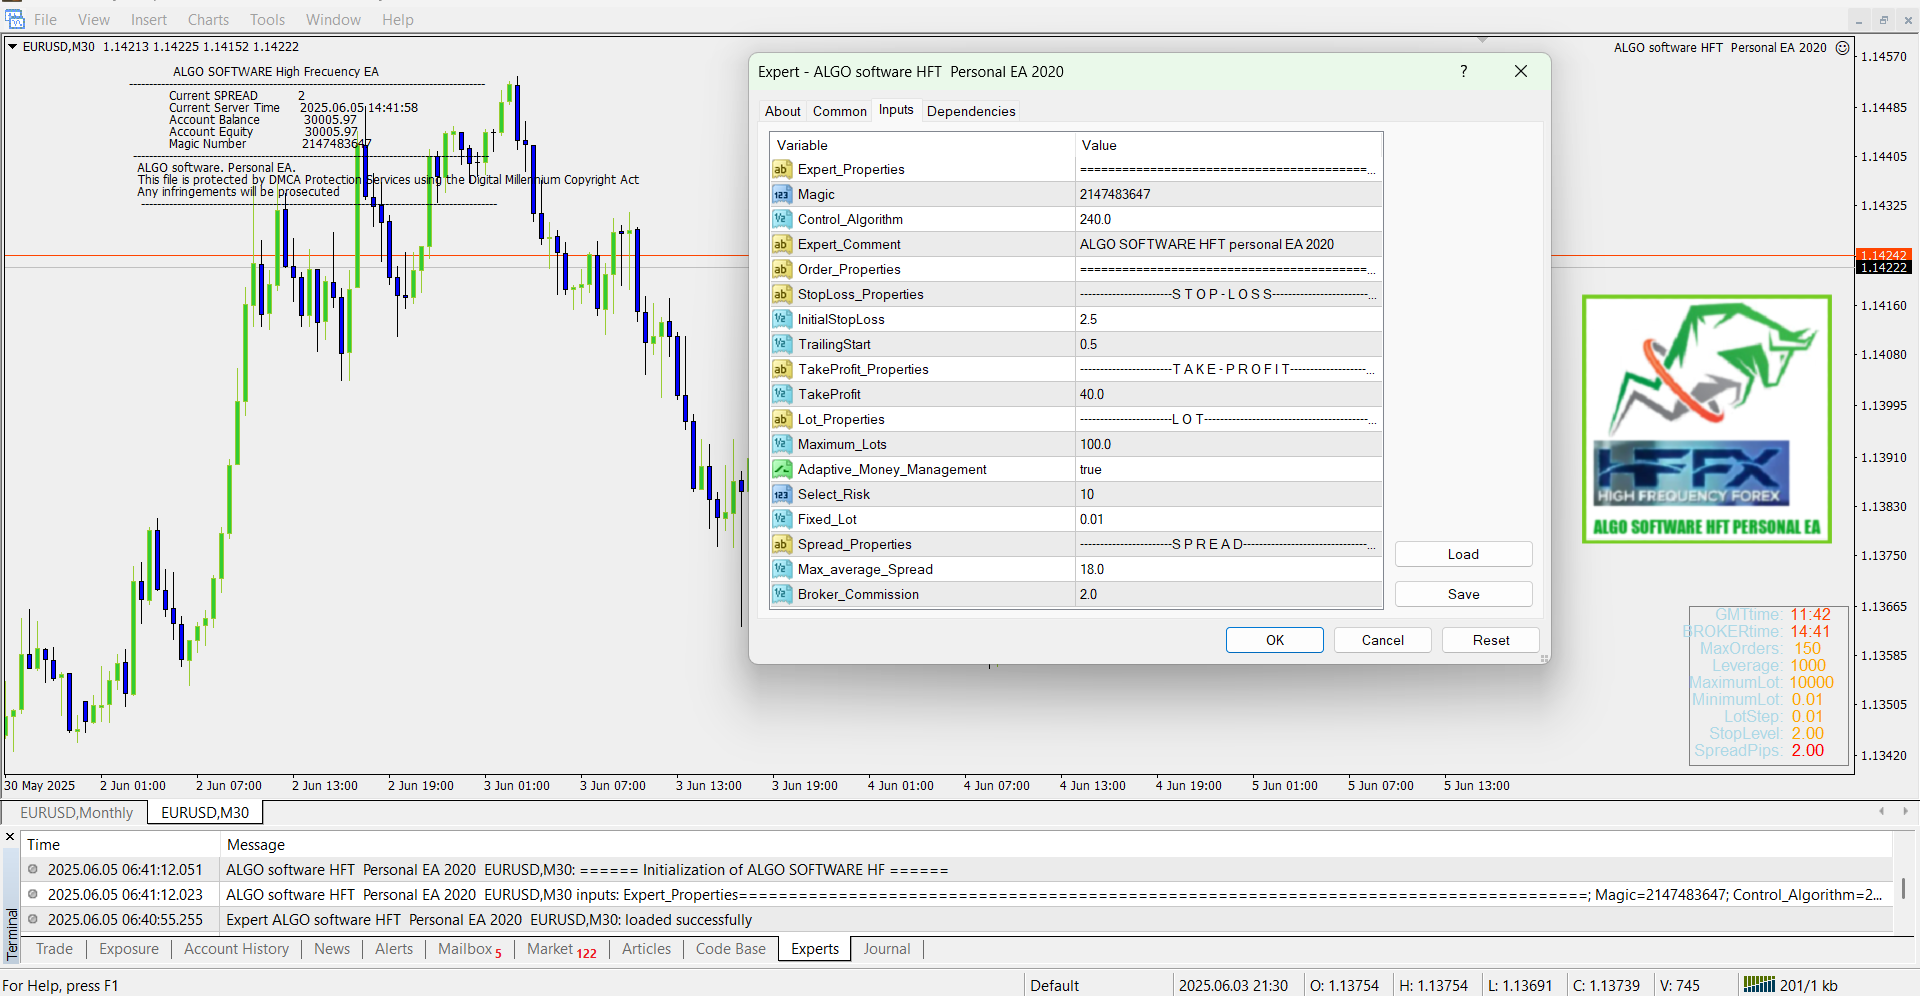Click the chart shift marker triangle
The width and height of the screenshot is (1920, 996).
tap(1482, 40)
